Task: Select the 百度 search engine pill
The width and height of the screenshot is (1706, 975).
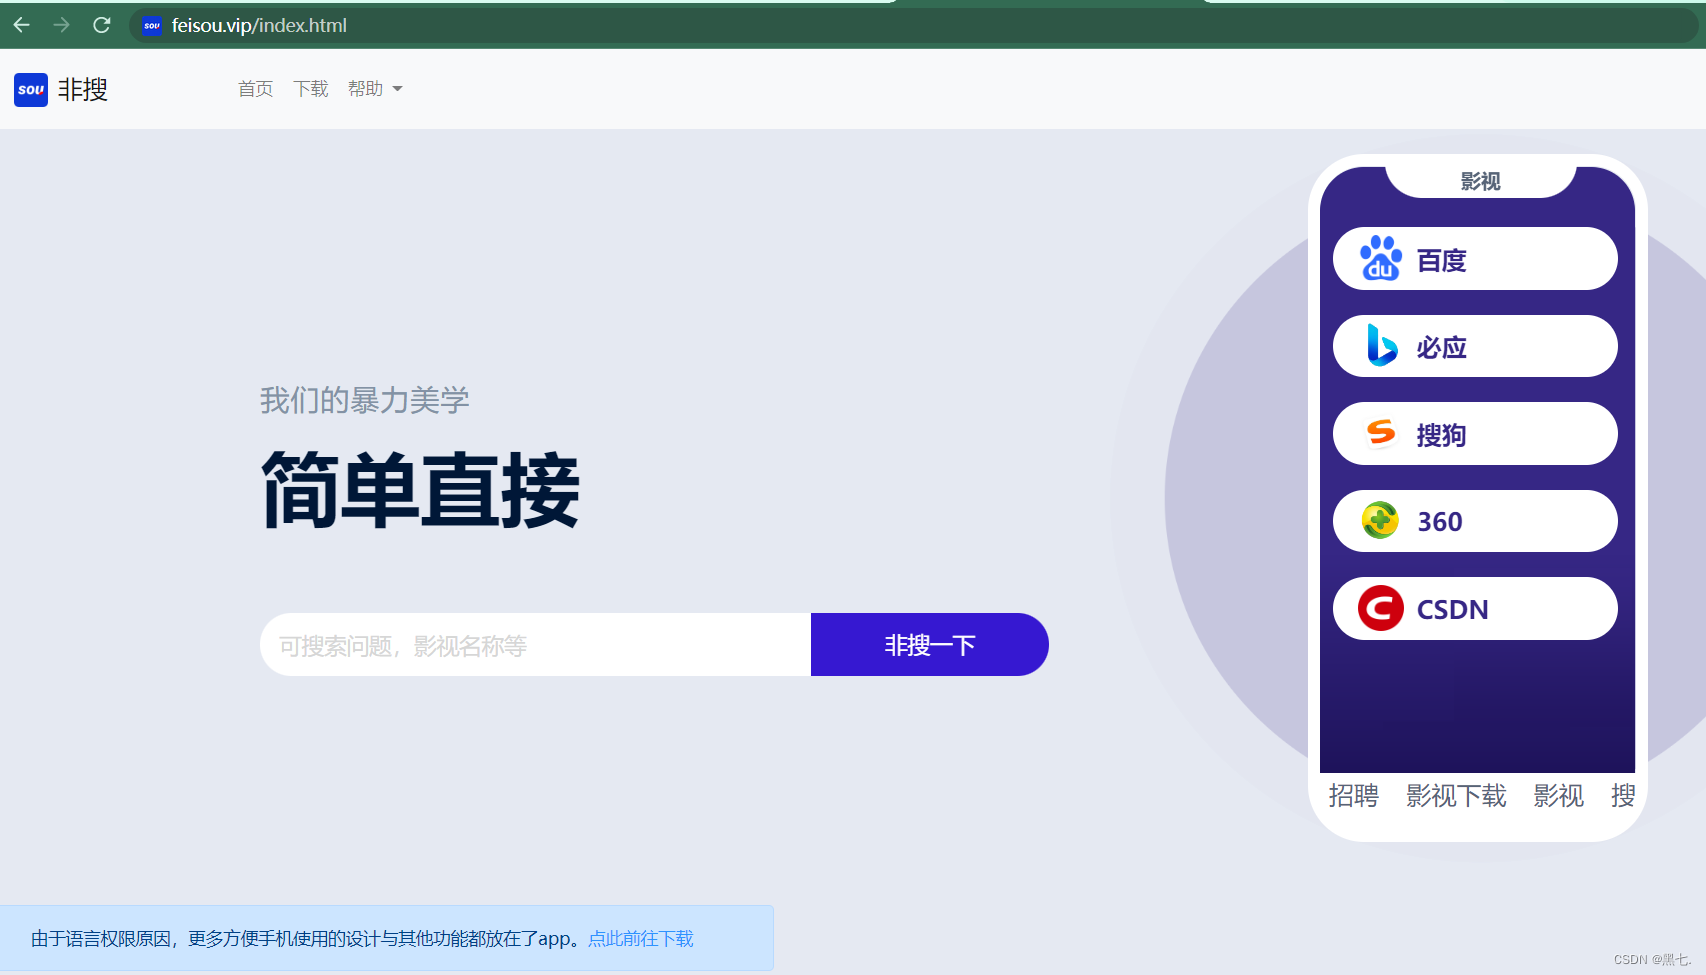Action: pos(1475,259)
